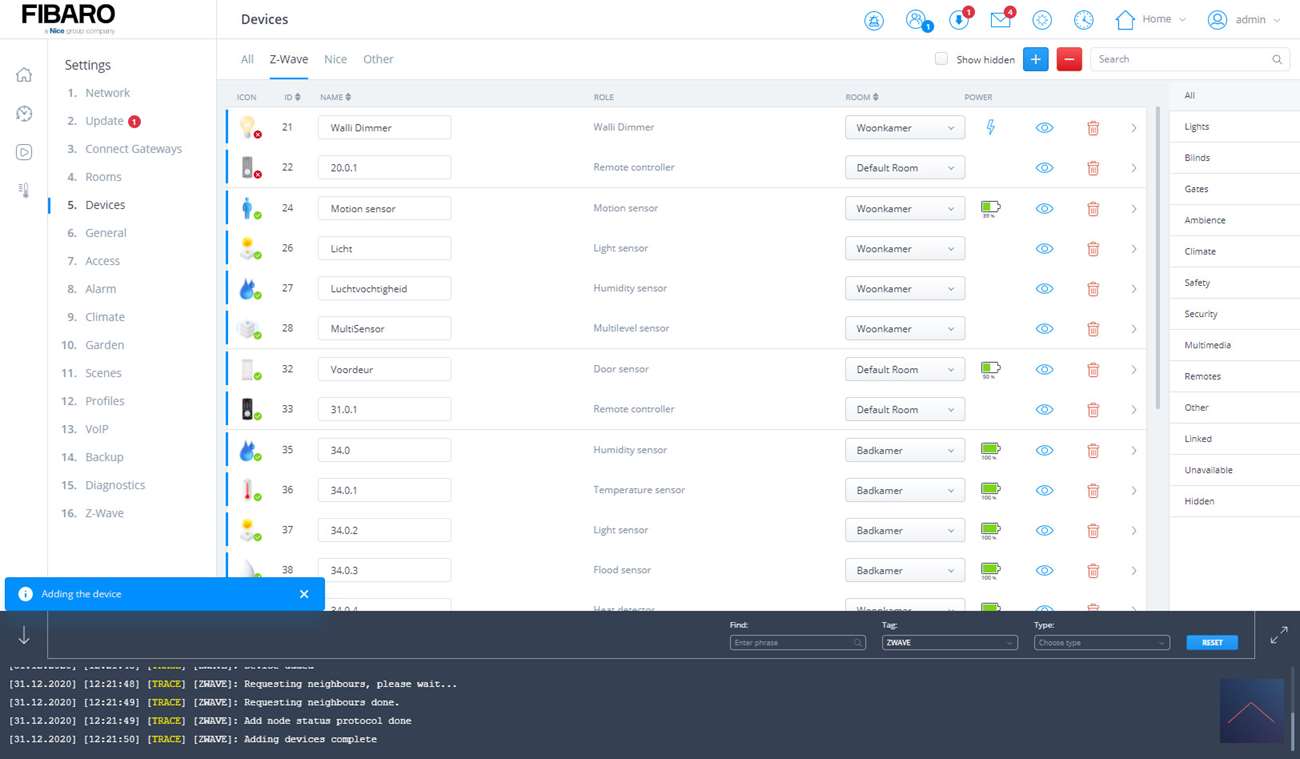Toggle visibility of Motion sensor device
This screenshot has height=759, width=1300.
1044,209
